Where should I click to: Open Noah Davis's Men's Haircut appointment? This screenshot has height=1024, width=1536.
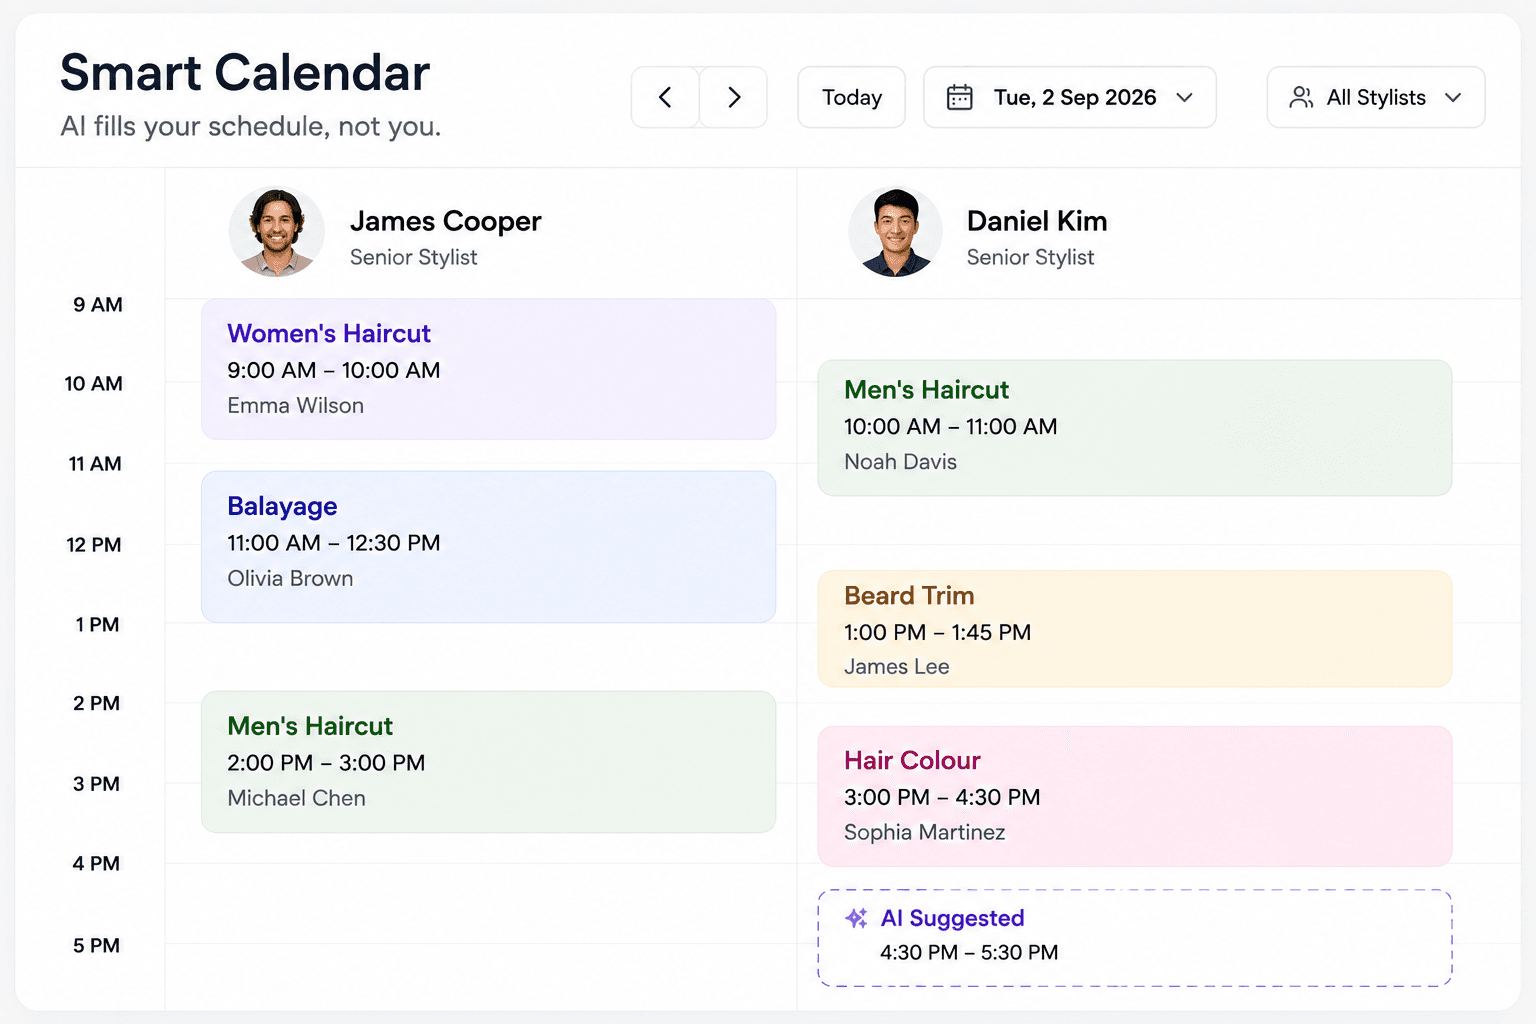click(x=1135, y=428)
